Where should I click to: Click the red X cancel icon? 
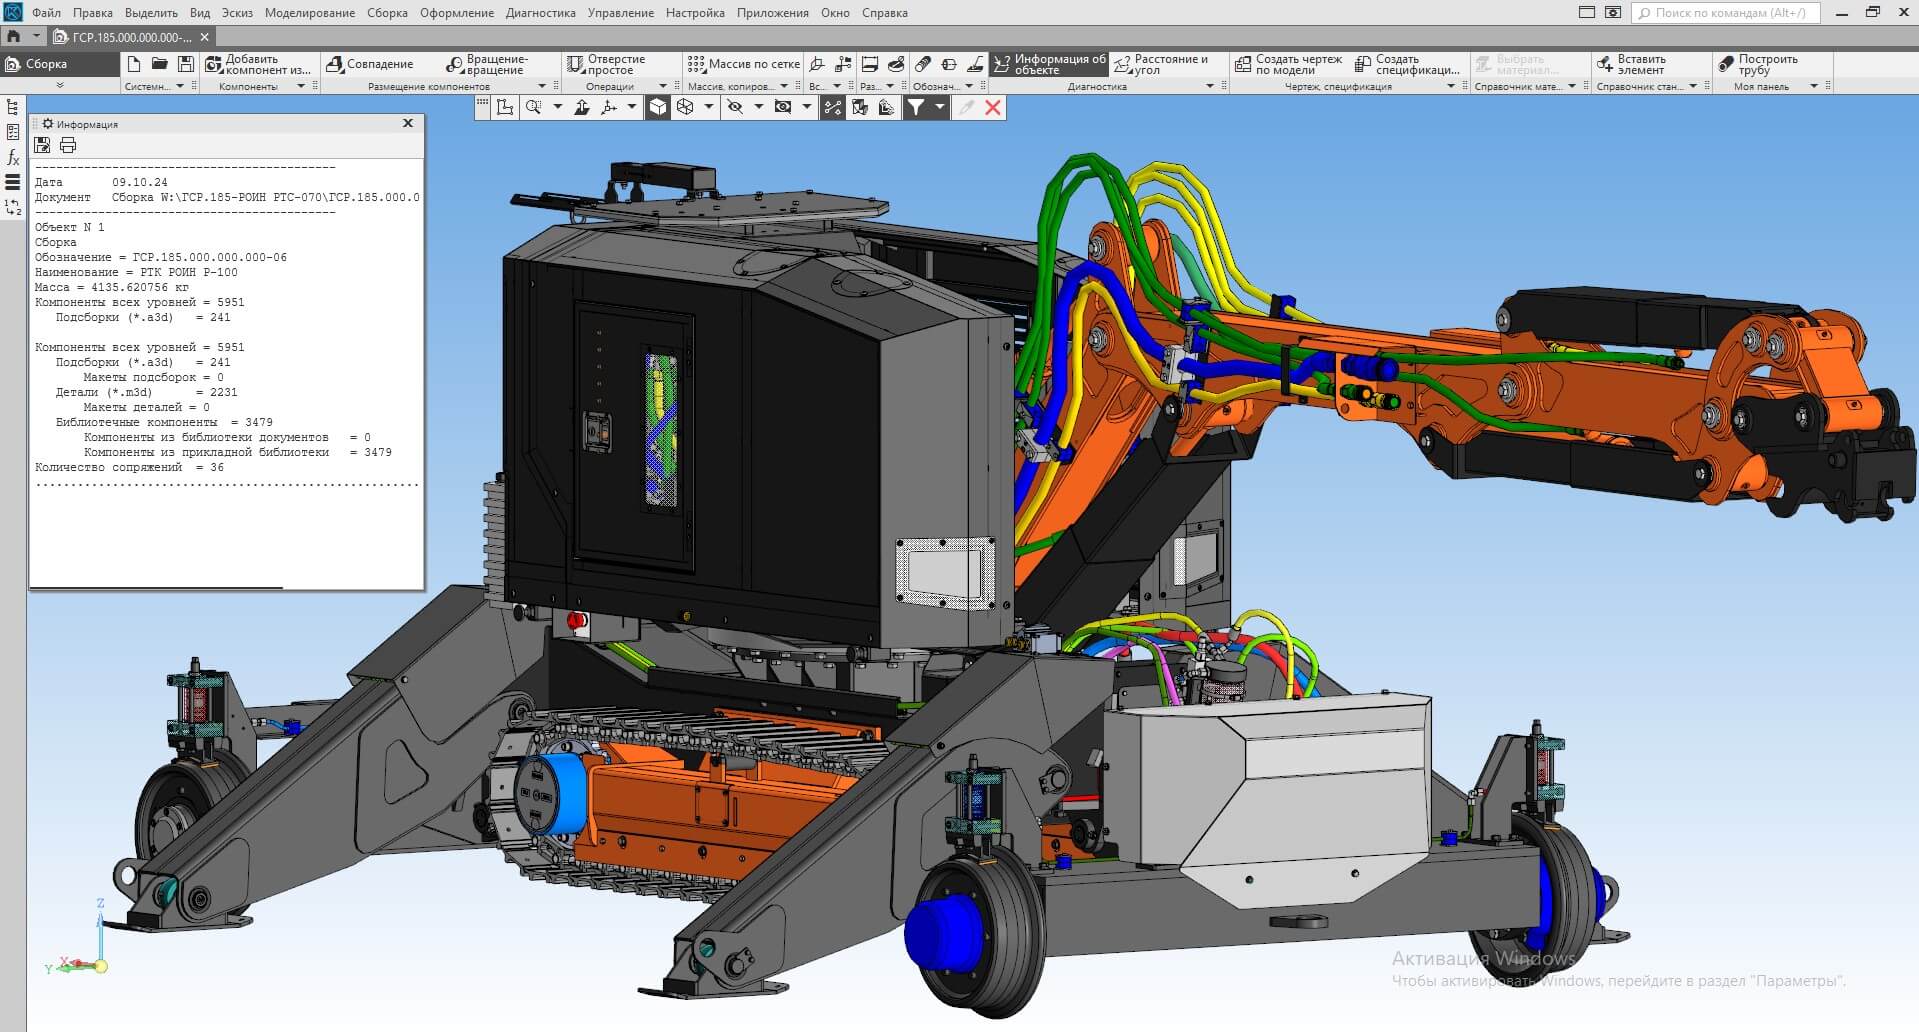click(993, 108)
